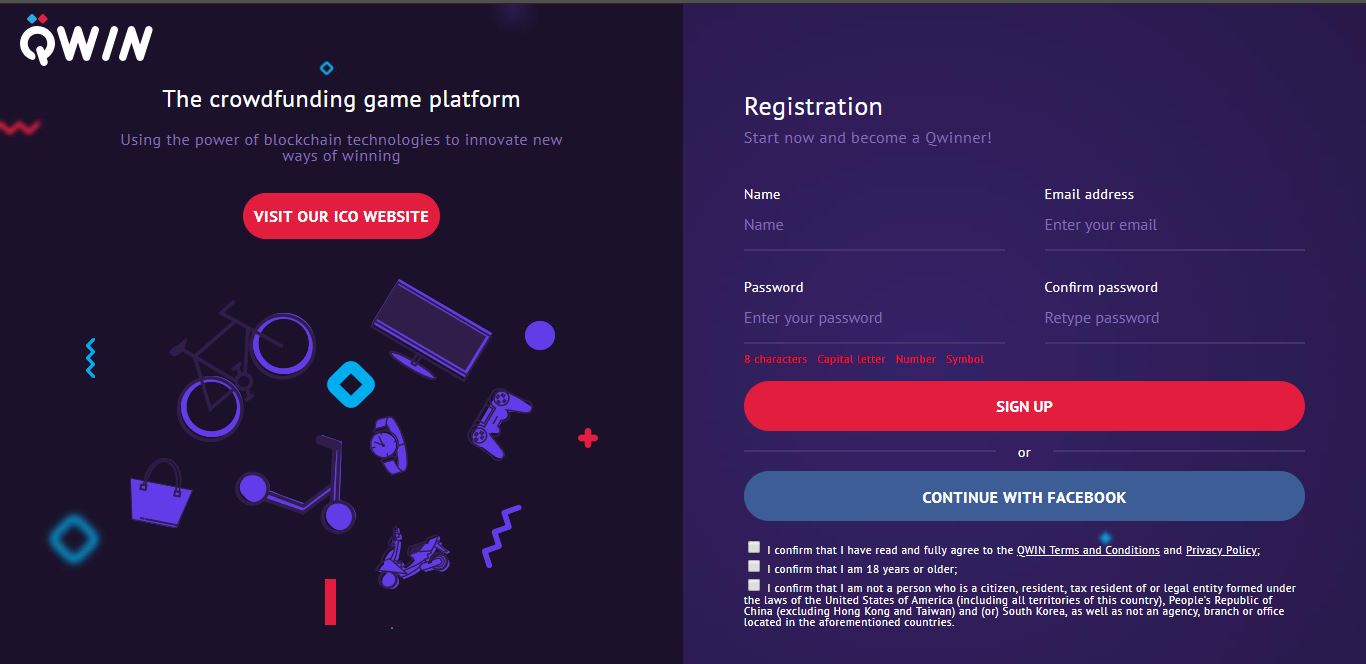Focus the Name input field

[x=874, y=226]
